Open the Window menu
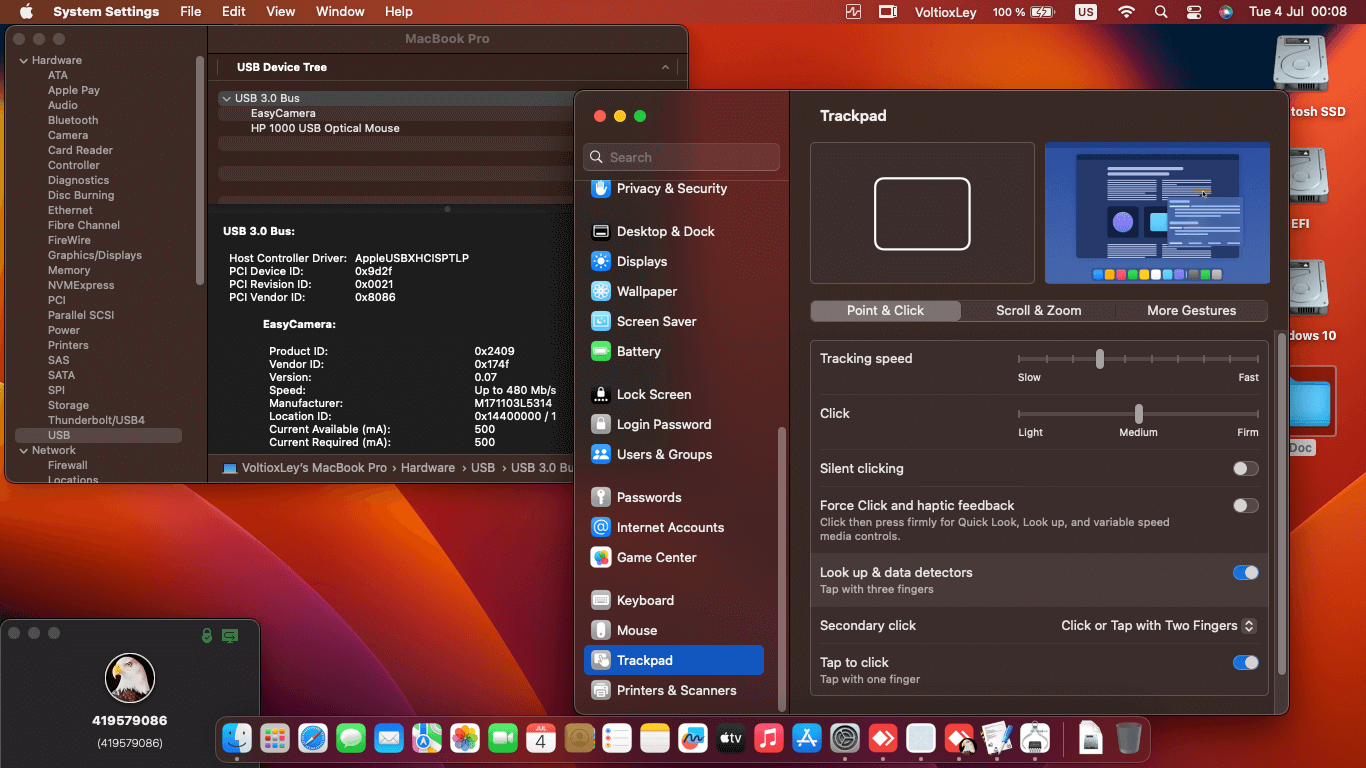This screenshot has height=768, width=1366. coord(340,12)
